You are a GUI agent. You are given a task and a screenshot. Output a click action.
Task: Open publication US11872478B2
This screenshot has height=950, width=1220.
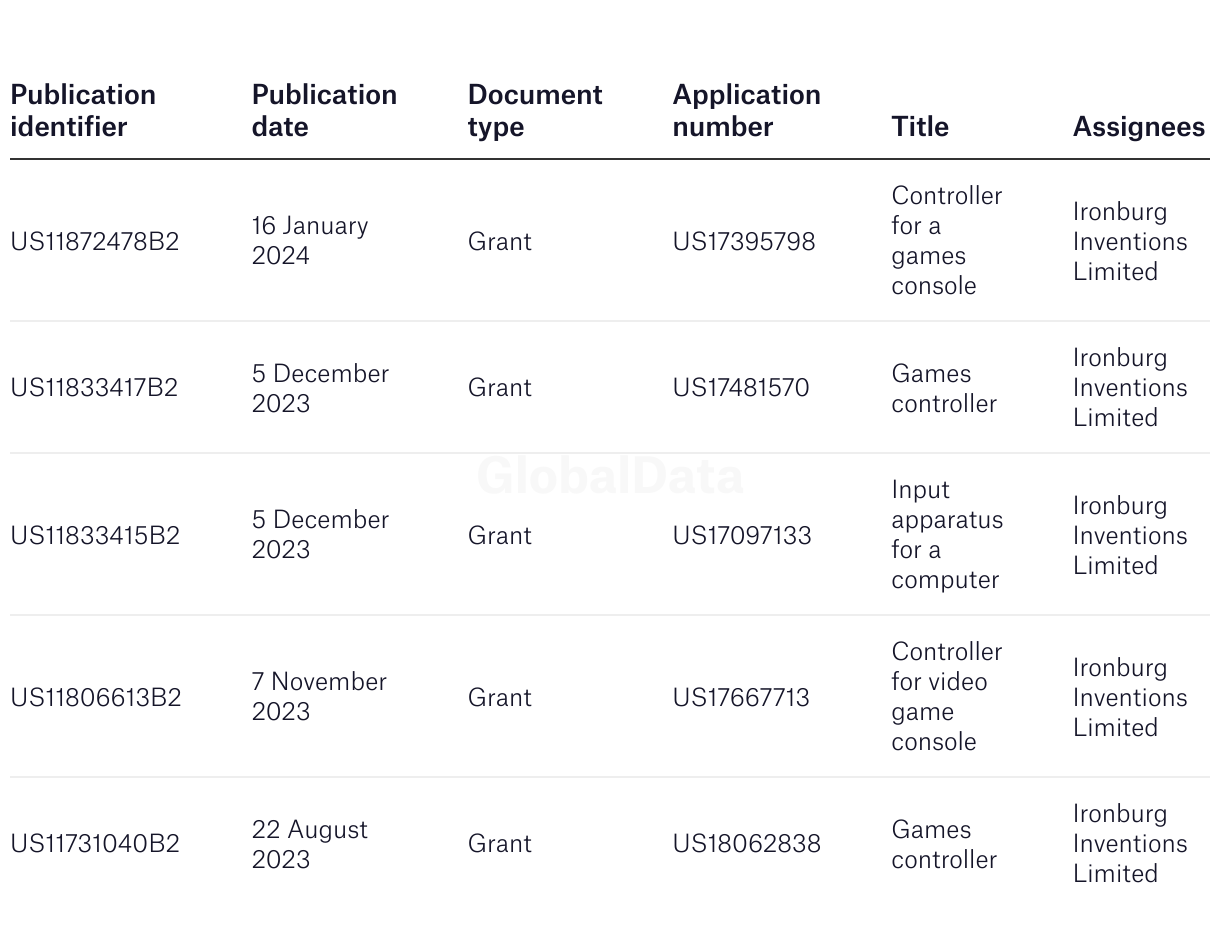pyautogui.click(x=95, y=242)
